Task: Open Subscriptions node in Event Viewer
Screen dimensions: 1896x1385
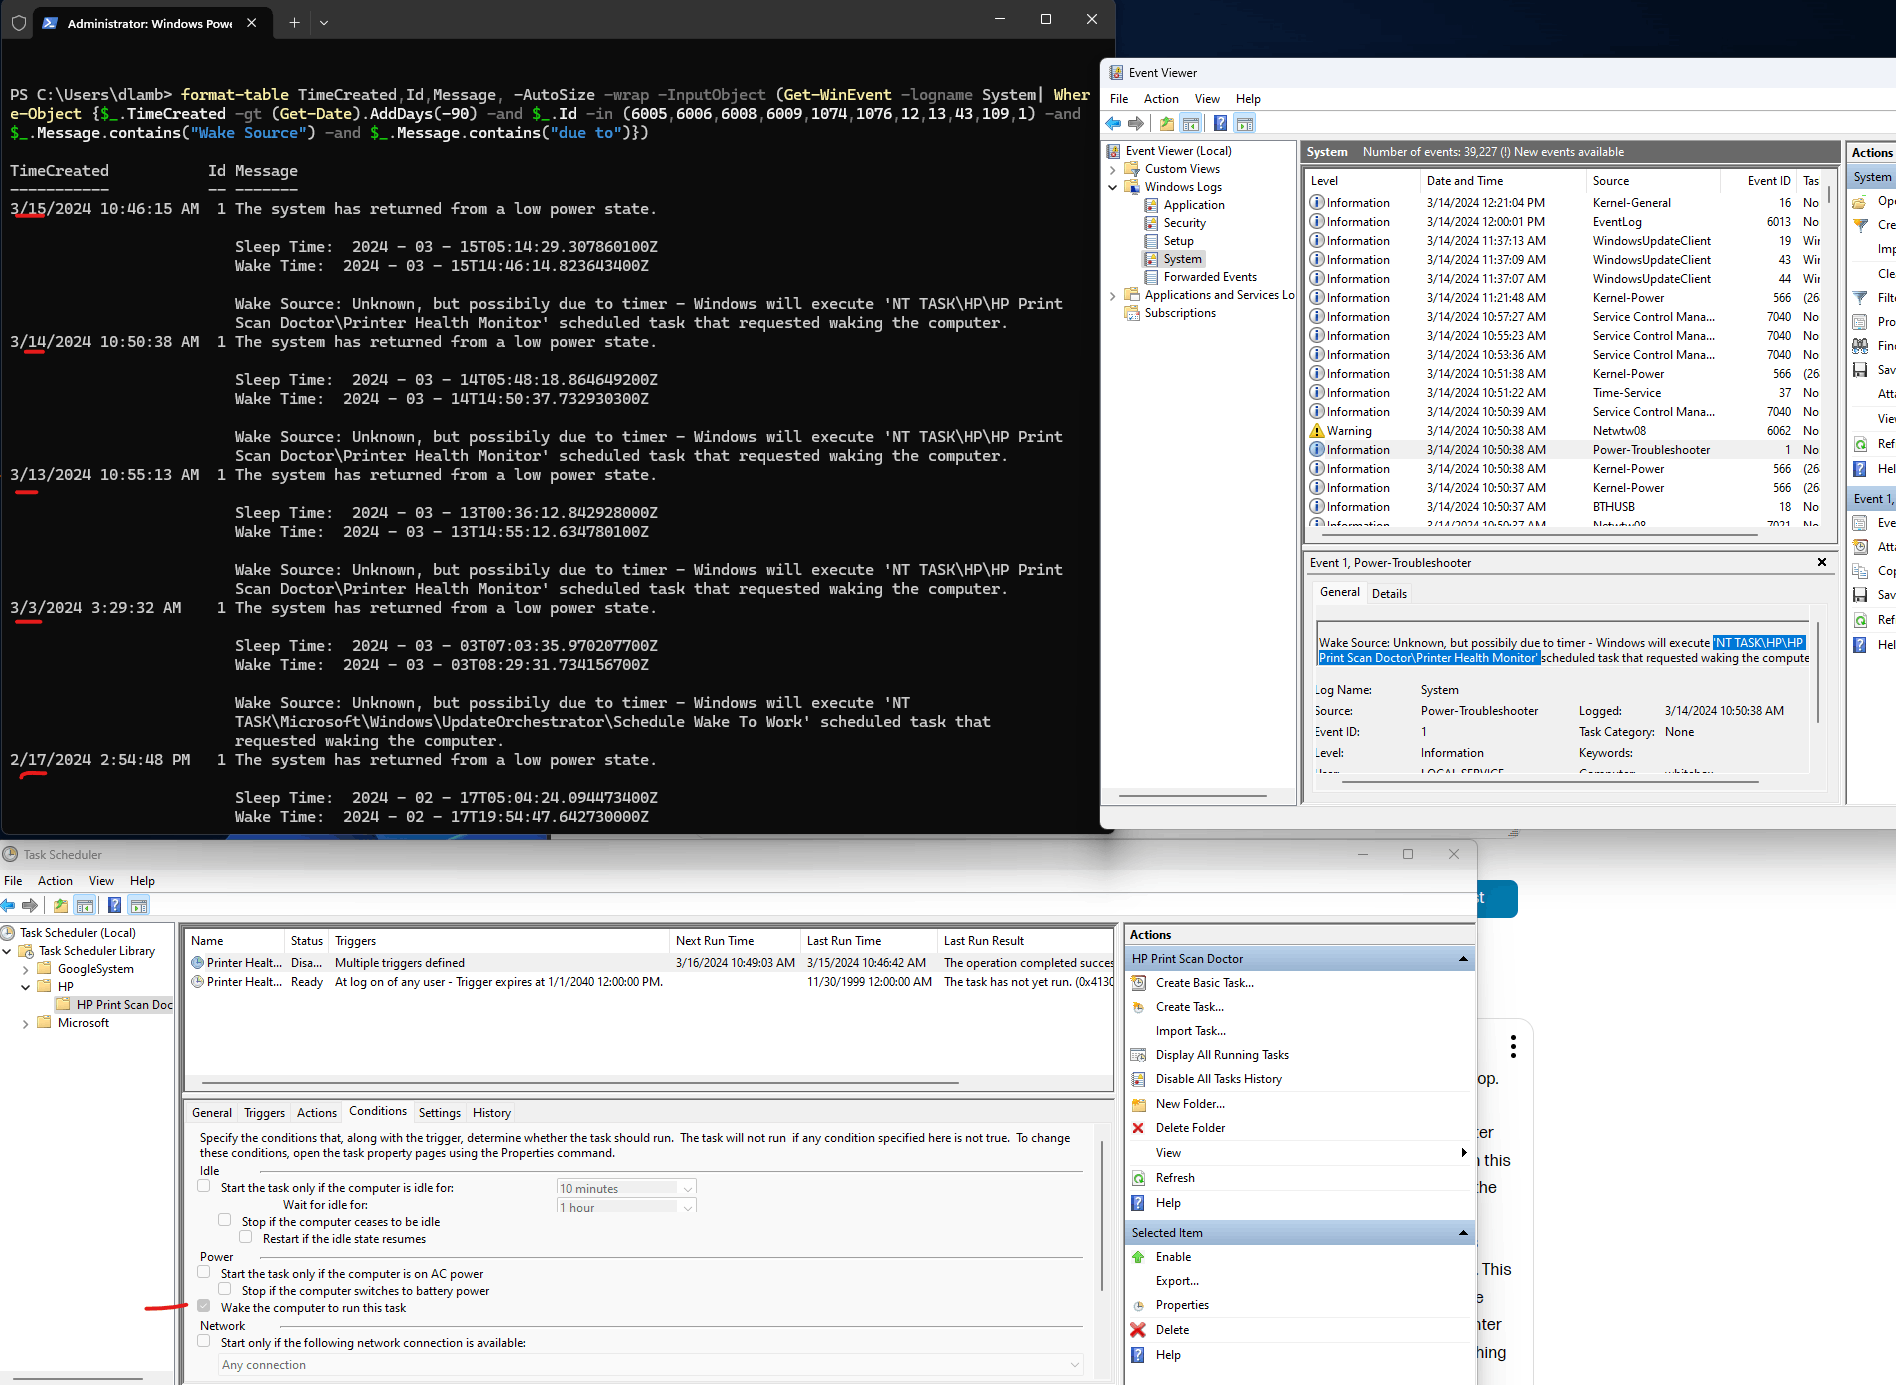Action: pyautogui.click(x=1180, y=313)
